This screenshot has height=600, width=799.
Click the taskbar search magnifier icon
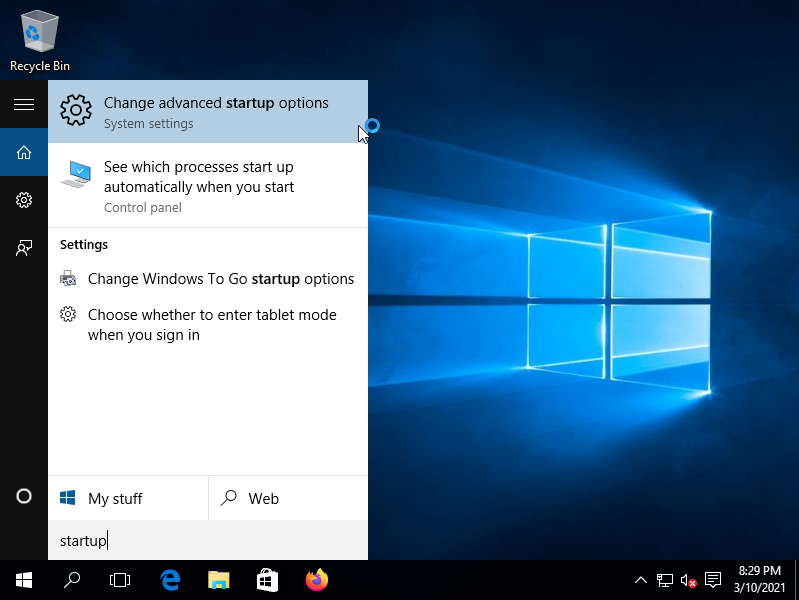pyautogui.click(x=72, y=579)
